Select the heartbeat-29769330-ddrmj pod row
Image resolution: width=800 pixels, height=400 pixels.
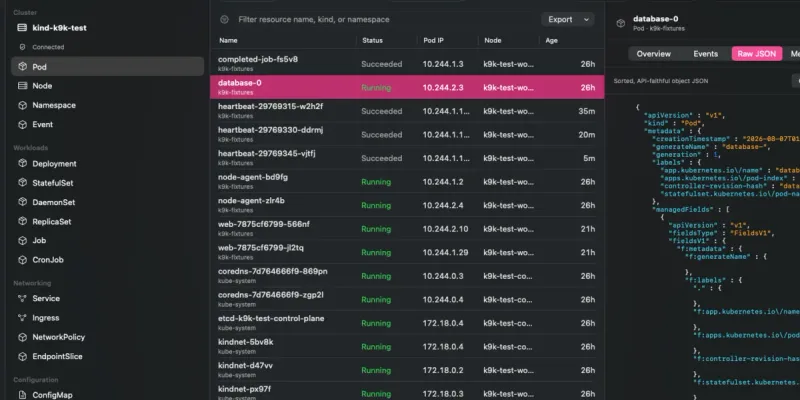pyautogui.click(x=407, y=134)
